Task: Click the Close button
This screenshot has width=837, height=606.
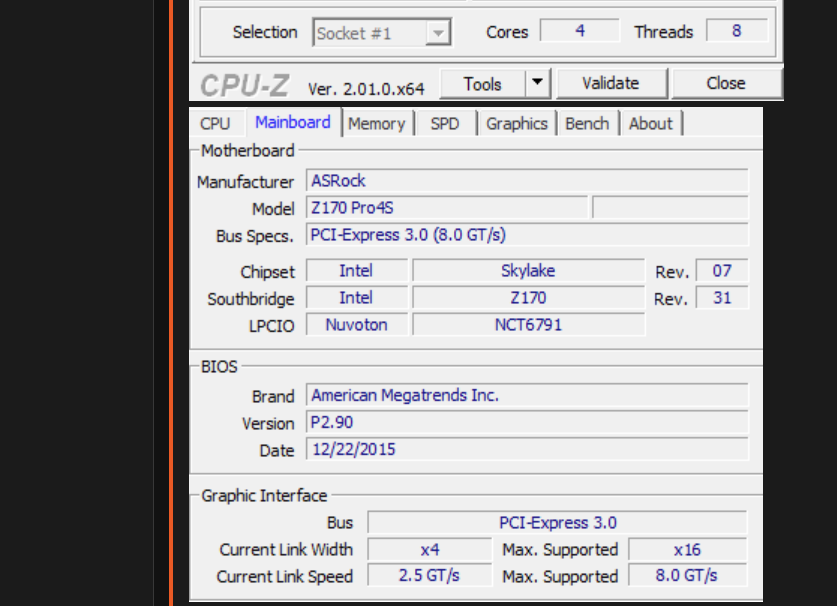Action: pyautogui.click(x=726, y=83)
